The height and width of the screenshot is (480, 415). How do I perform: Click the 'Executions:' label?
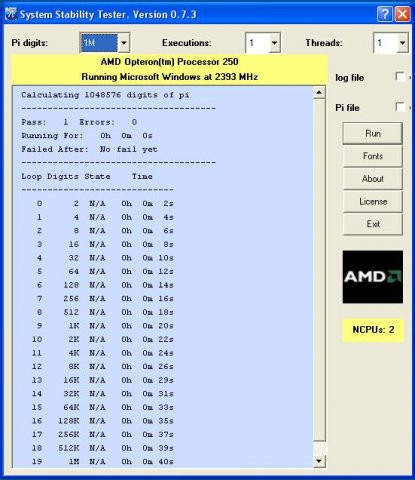[187, 43]
